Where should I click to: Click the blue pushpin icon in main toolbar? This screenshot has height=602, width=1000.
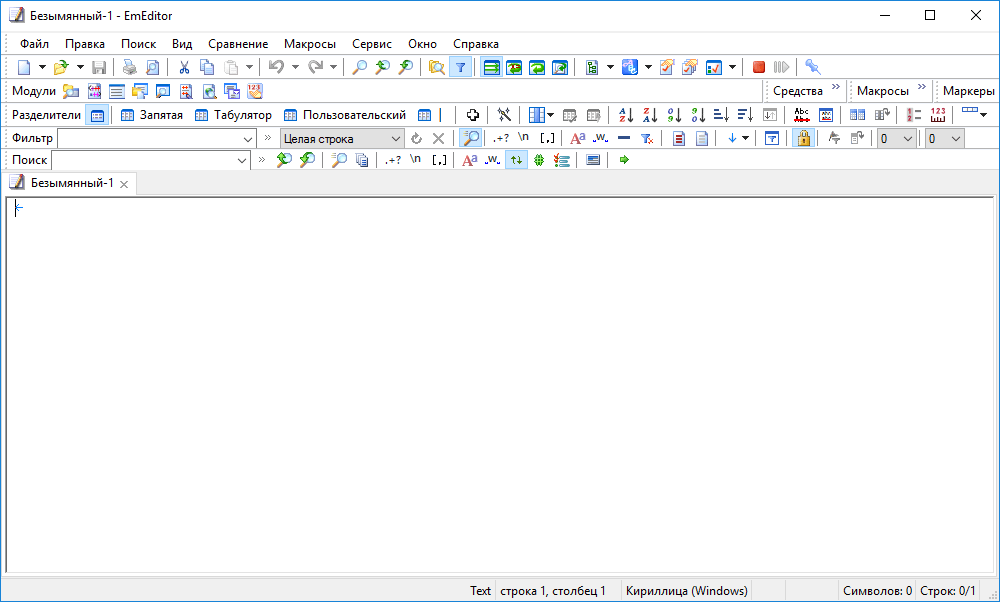click(812, 67)
